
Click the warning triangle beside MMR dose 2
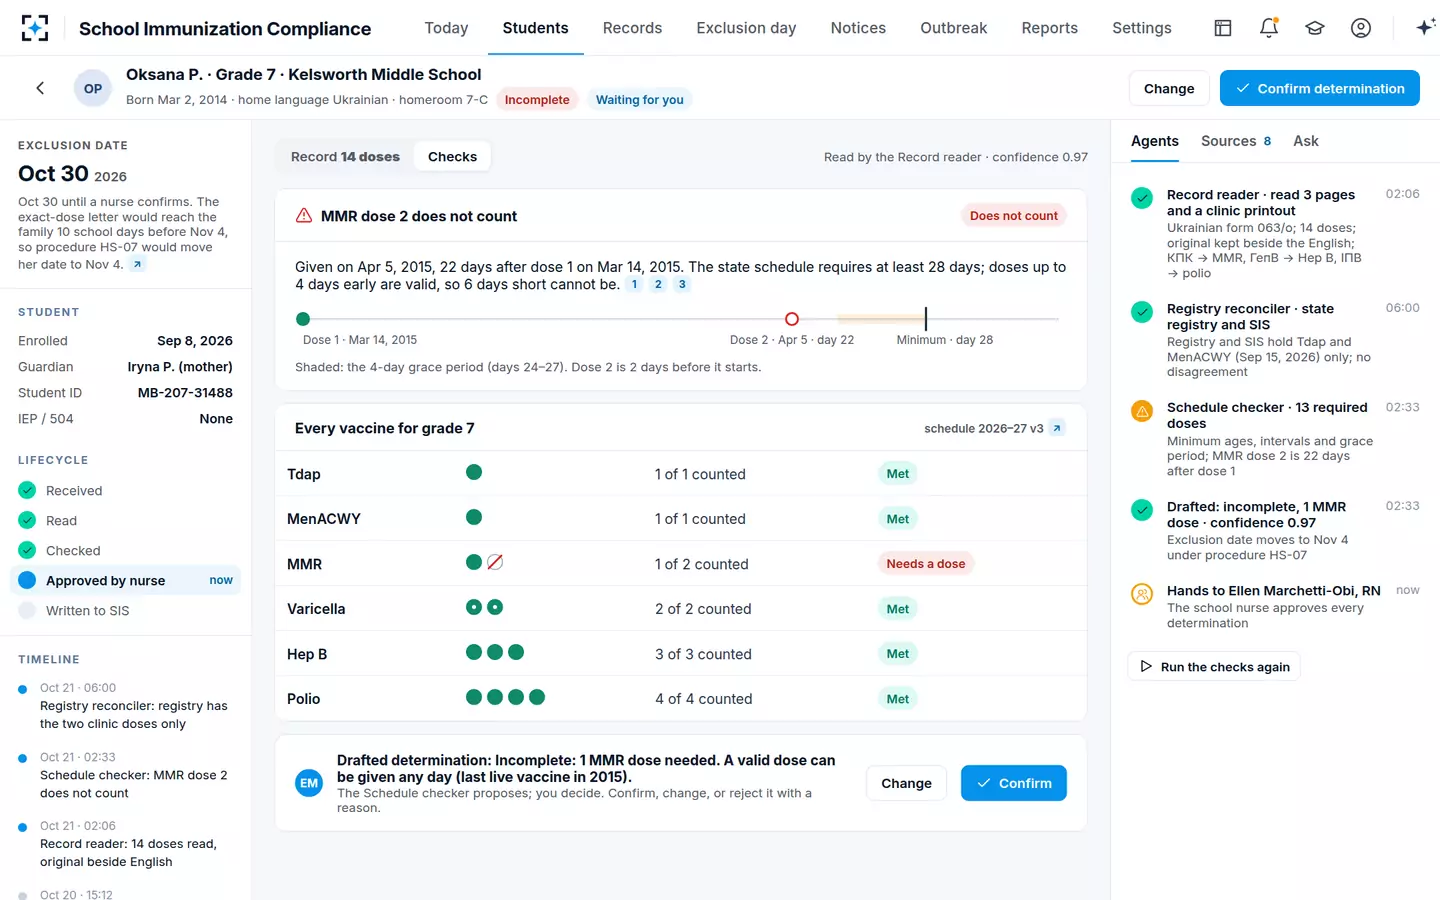pos(304,216)
